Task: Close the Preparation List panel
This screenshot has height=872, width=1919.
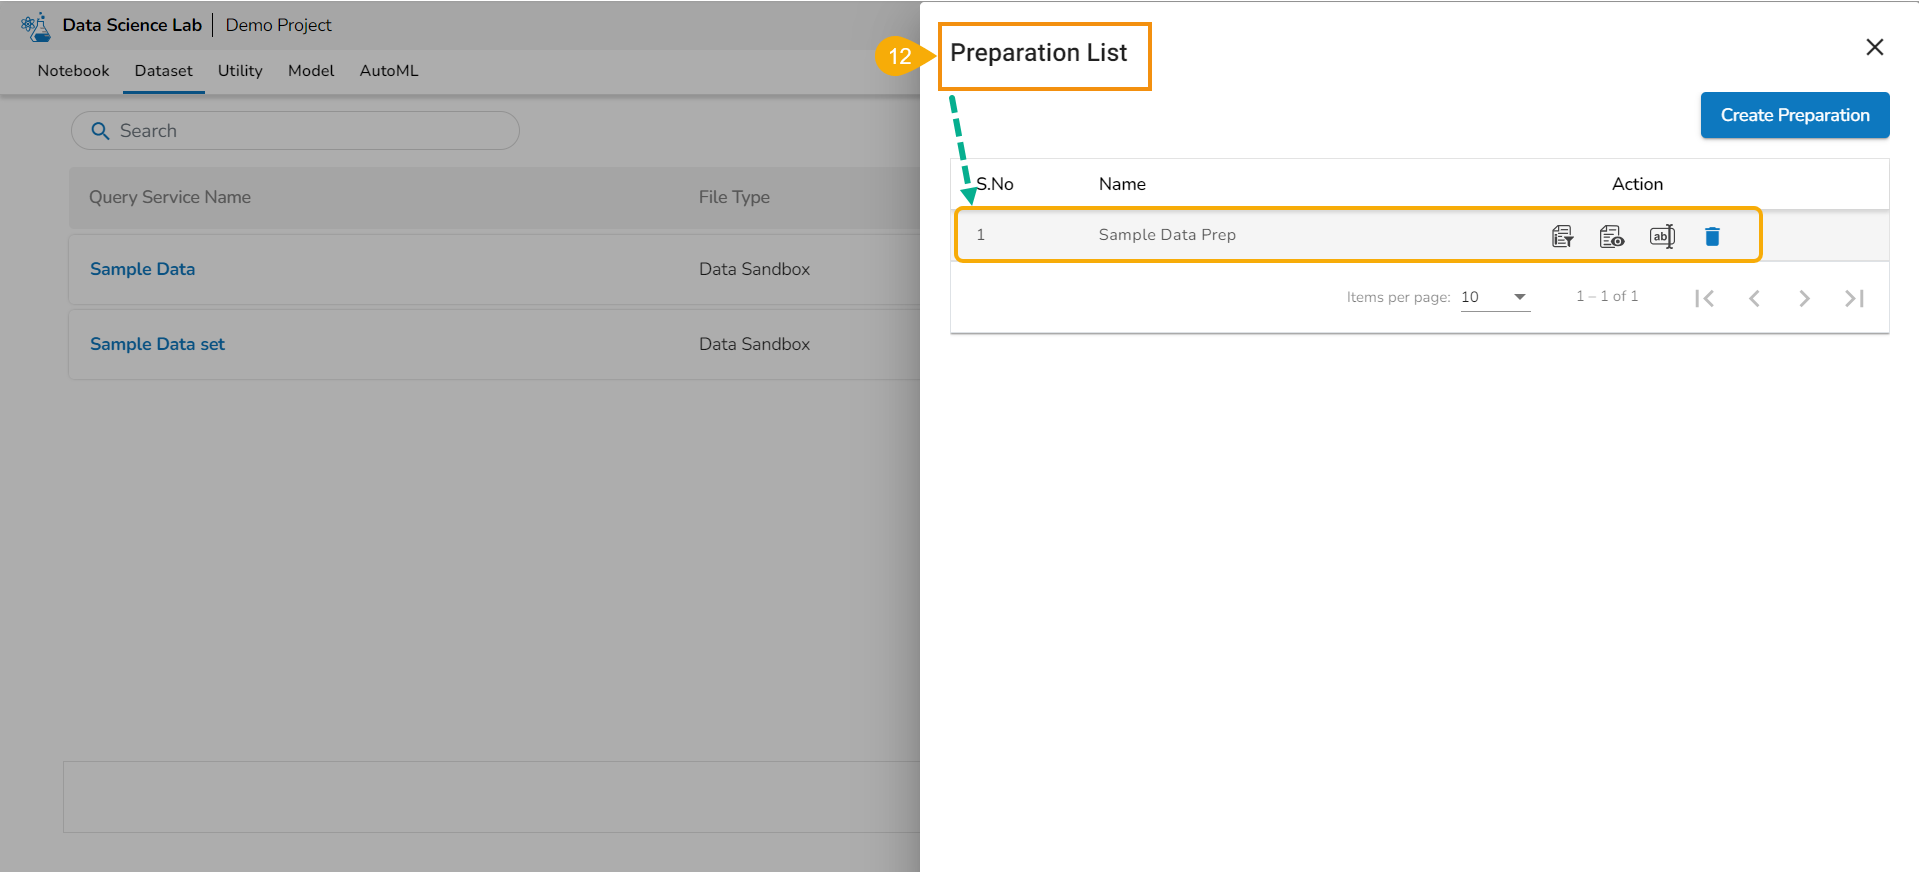Action: [1874, 47]
